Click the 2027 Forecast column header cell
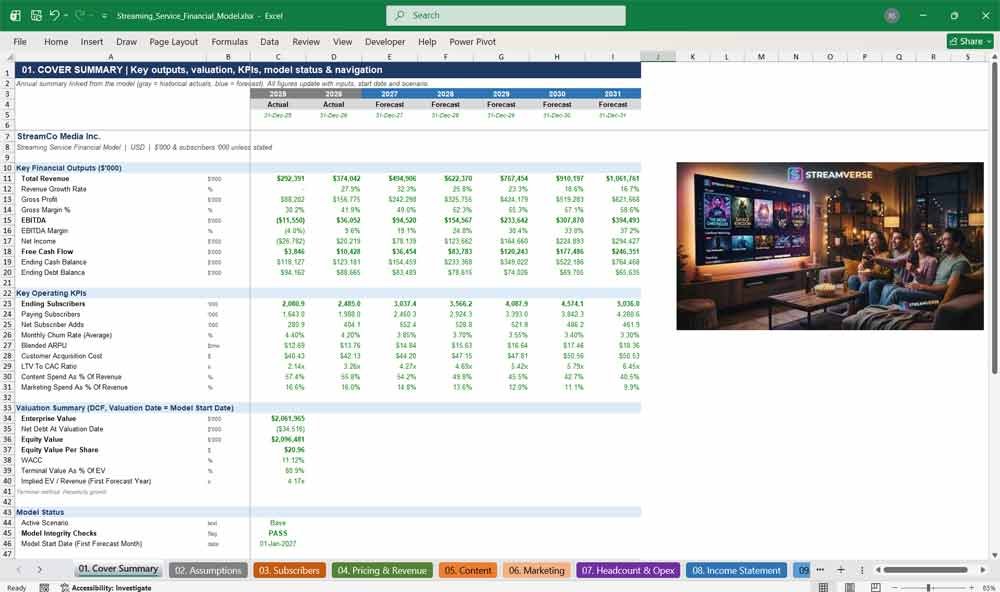Viewport: 1000px width, 592px height. [389, 94]
